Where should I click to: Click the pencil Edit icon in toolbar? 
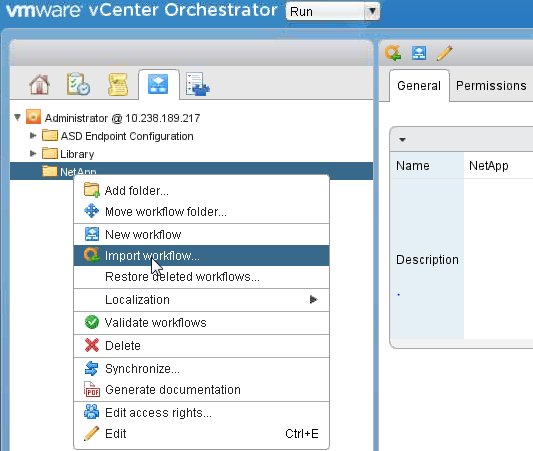click(445, 53)
